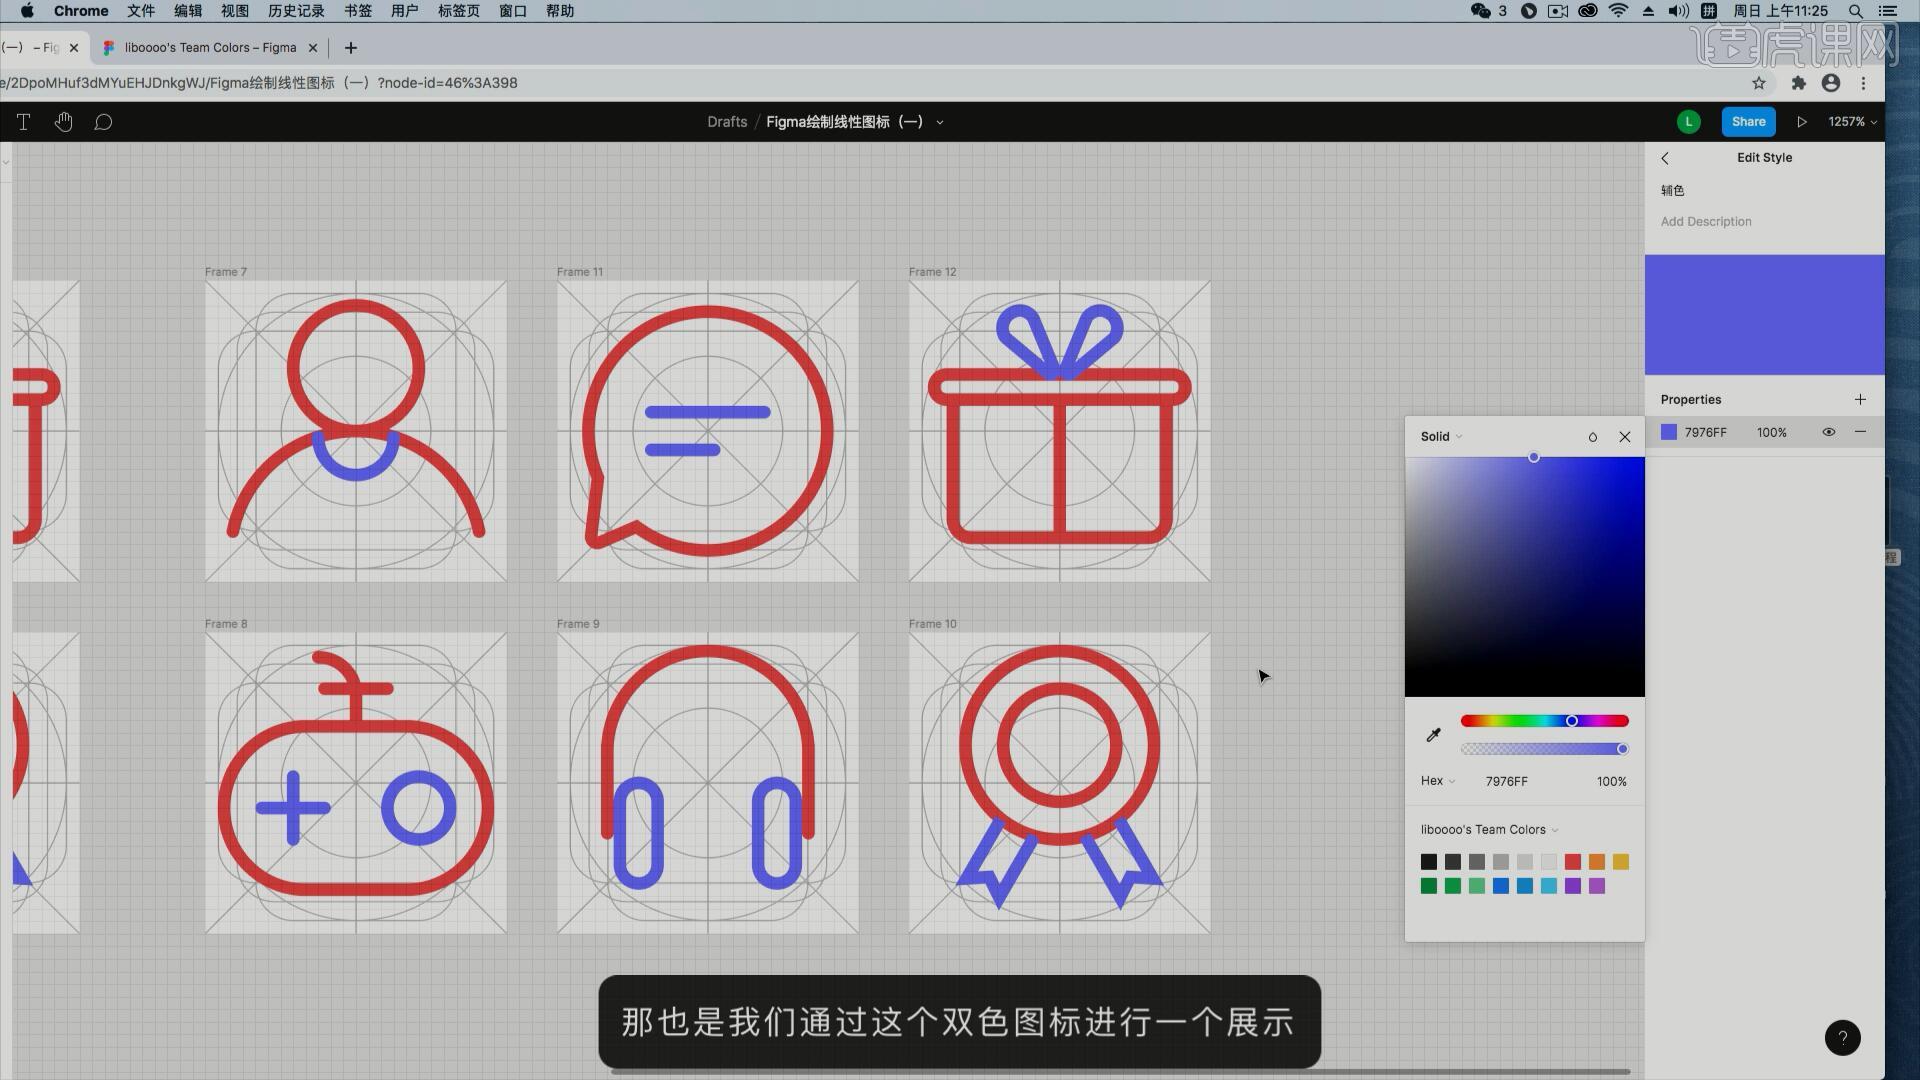
Task: Click the 100% opacity field in picker
Action: 1611,781
